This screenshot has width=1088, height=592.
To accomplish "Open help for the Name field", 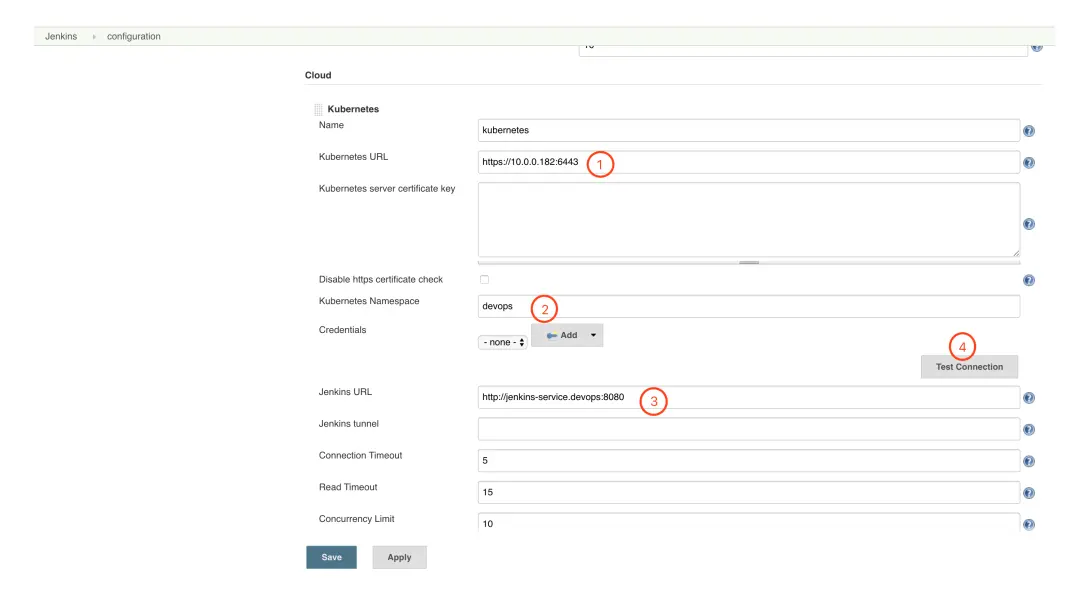I will pyautogui.click(x=1028, y=130).
